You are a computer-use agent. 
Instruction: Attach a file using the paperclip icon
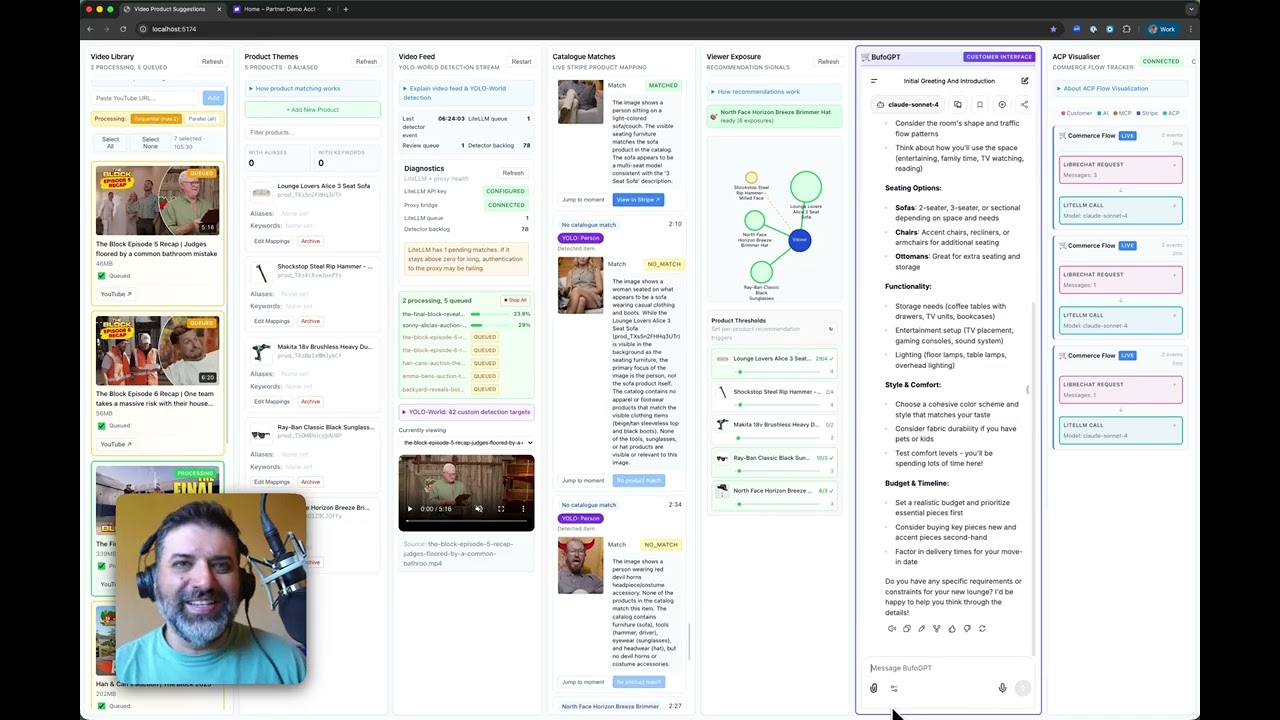tap(873, 688)
